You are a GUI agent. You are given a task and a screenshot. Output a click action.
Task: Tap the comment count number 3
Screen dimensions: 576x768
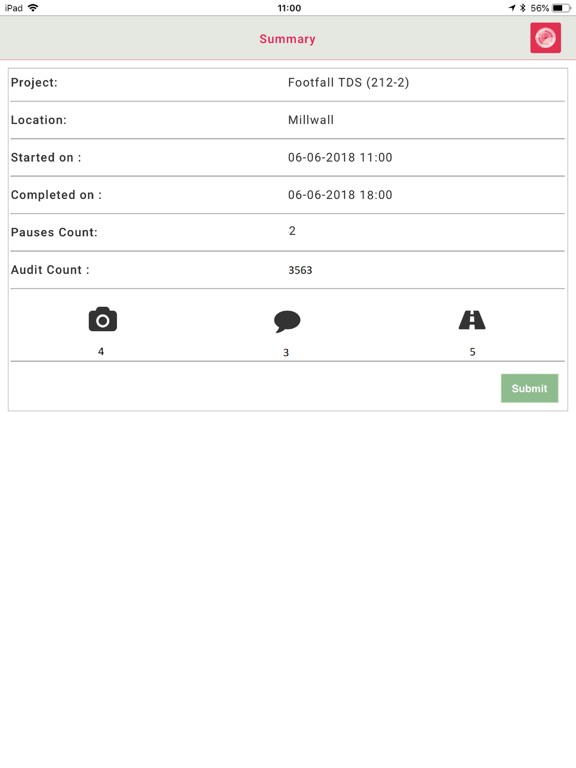coord(286,353)
